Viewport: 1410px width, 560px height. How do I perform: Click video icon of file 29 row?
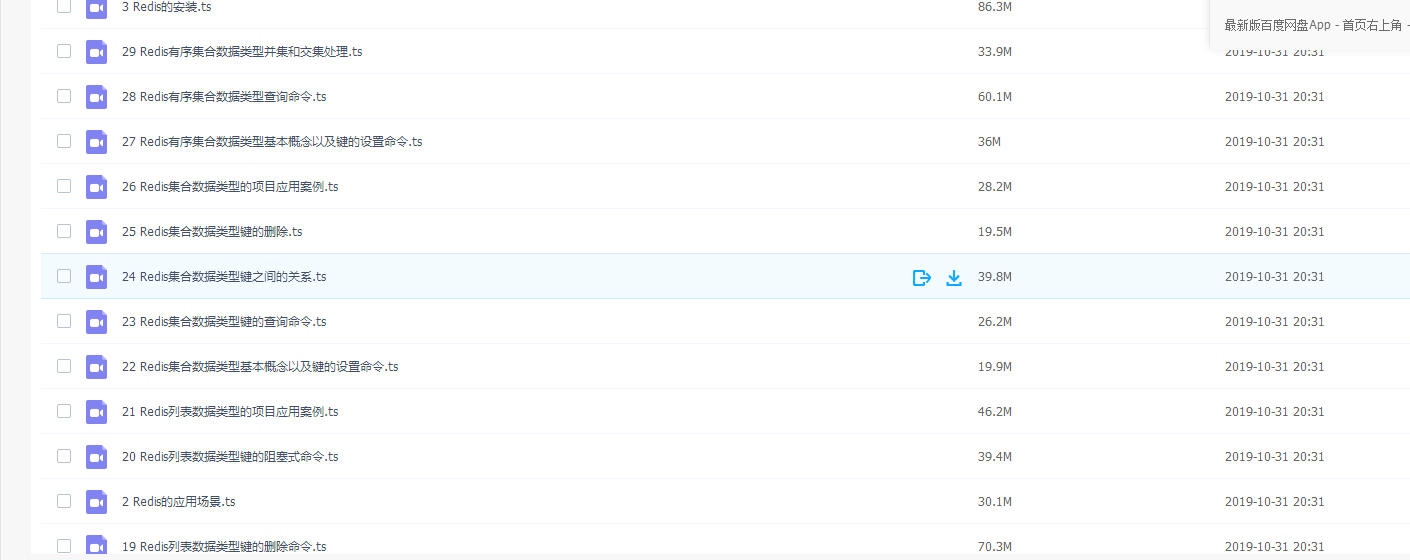(96, 52)
